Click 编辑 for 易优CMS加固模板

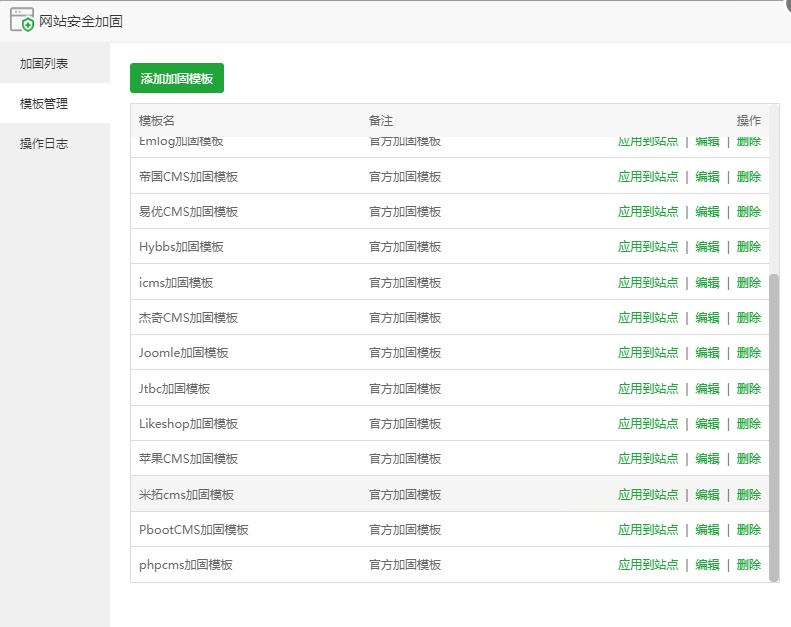707,212
